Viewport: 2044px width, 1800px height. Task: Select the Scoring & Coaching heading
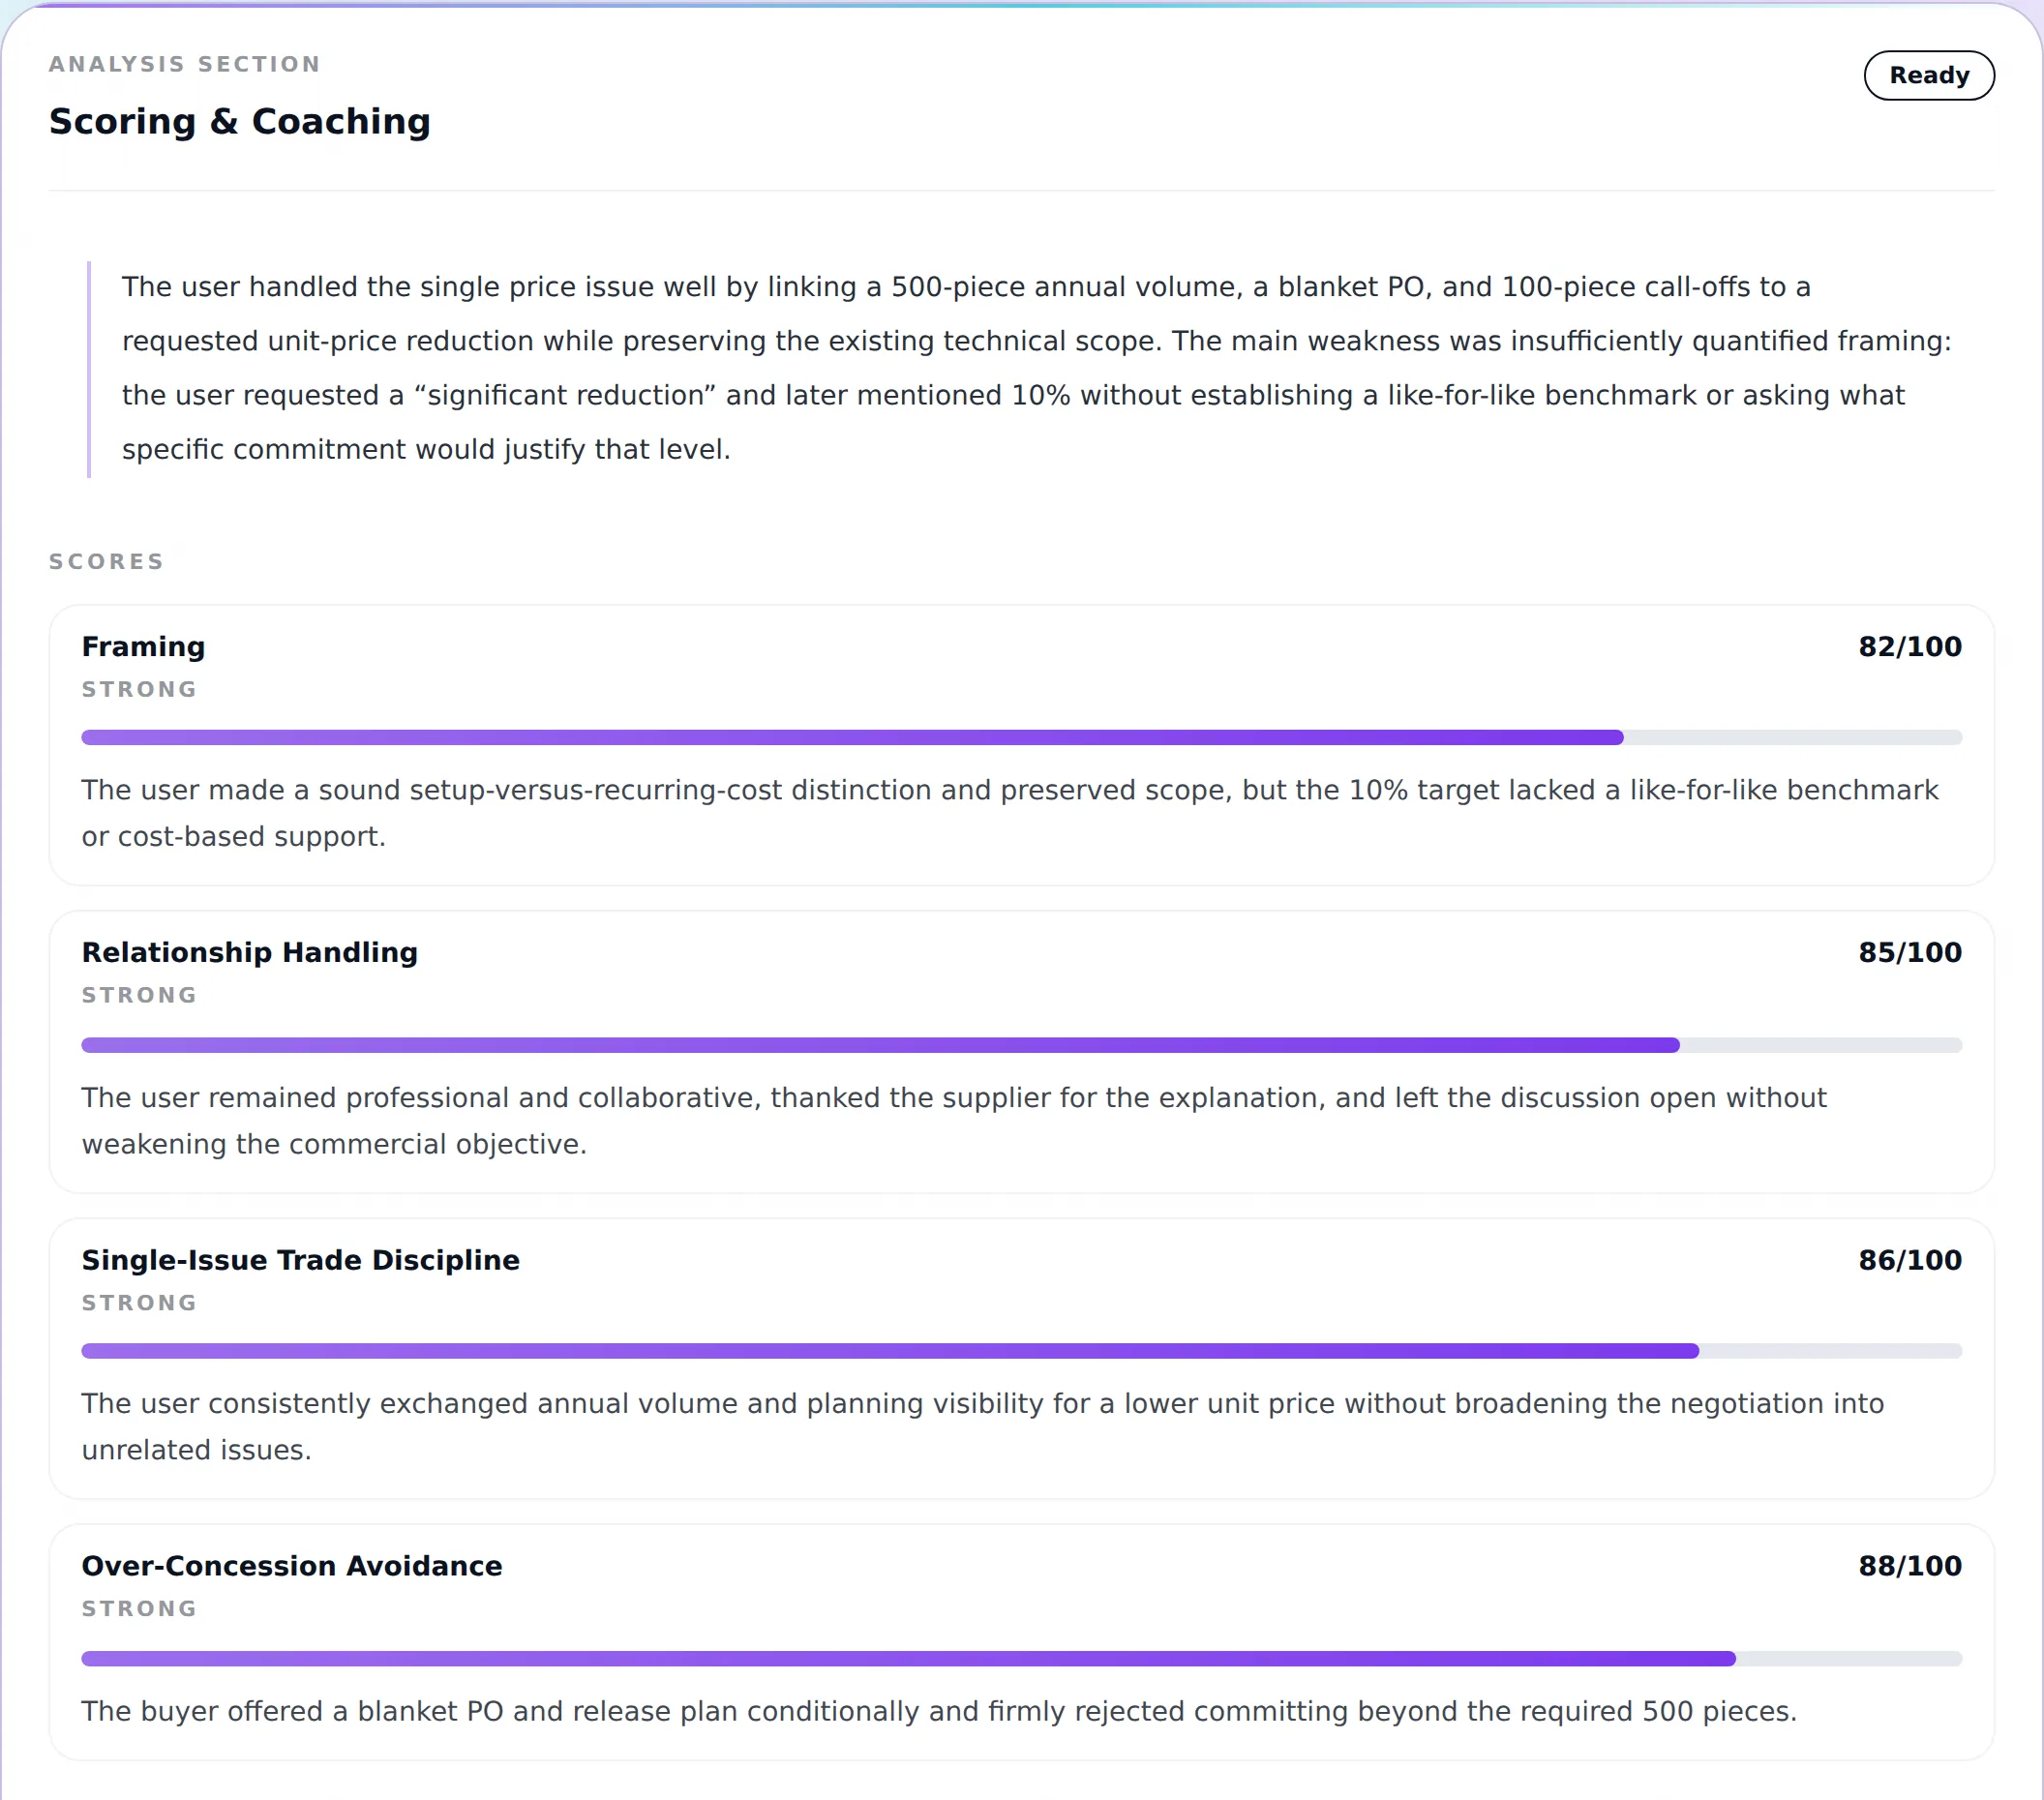coord(240,121)
